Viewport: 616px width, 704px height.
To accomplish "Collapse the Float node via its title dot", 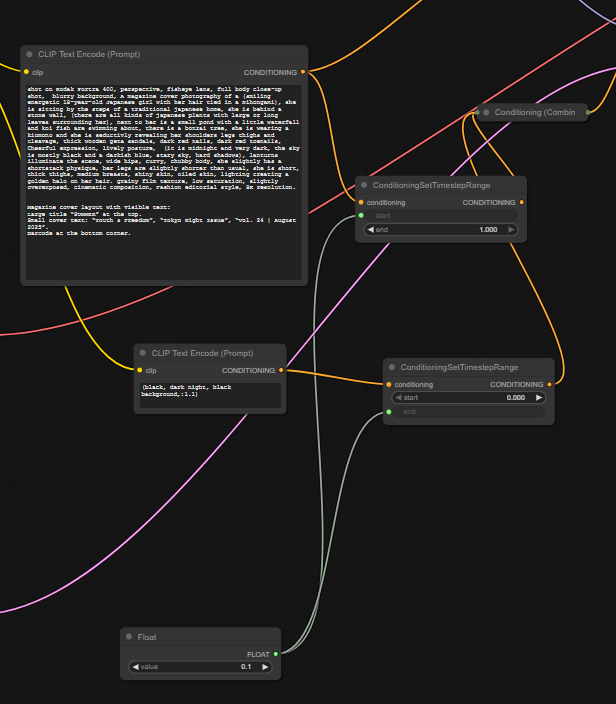I will pyautogui.click(x=129, y=637).
